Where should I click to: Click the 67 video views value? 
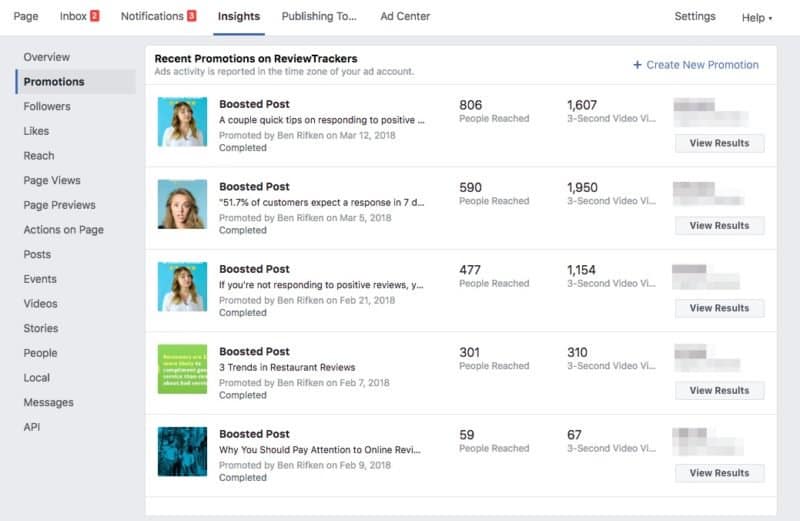tap(574, 435)
